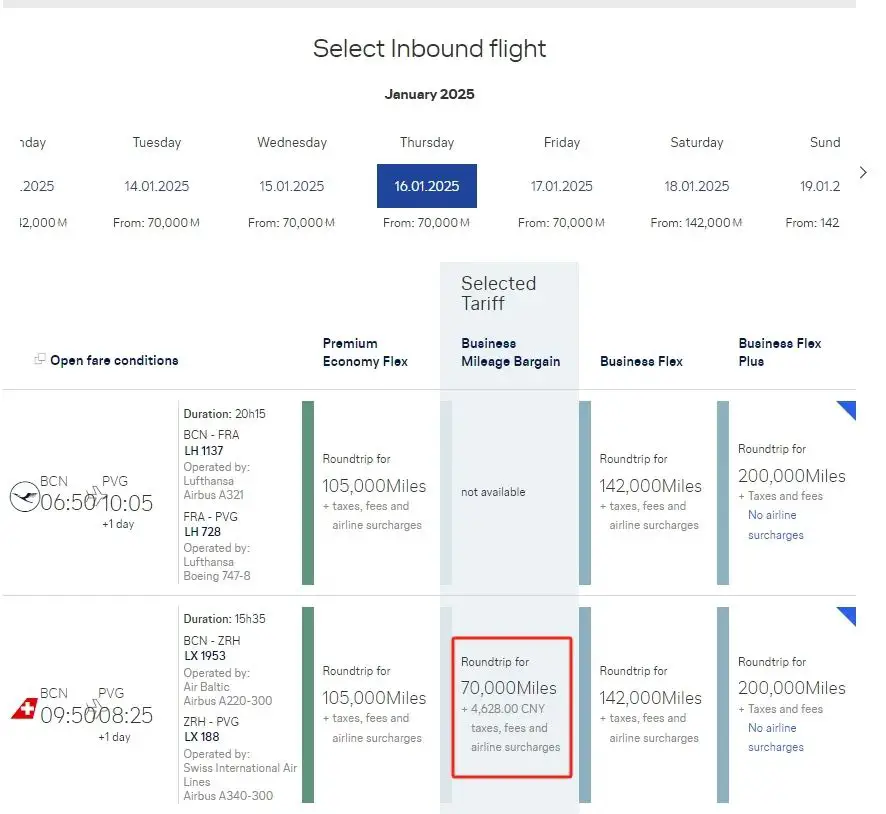Click the Lufthansa crane airline logo
The image size is (886, 814).
[x=25, y=497]
